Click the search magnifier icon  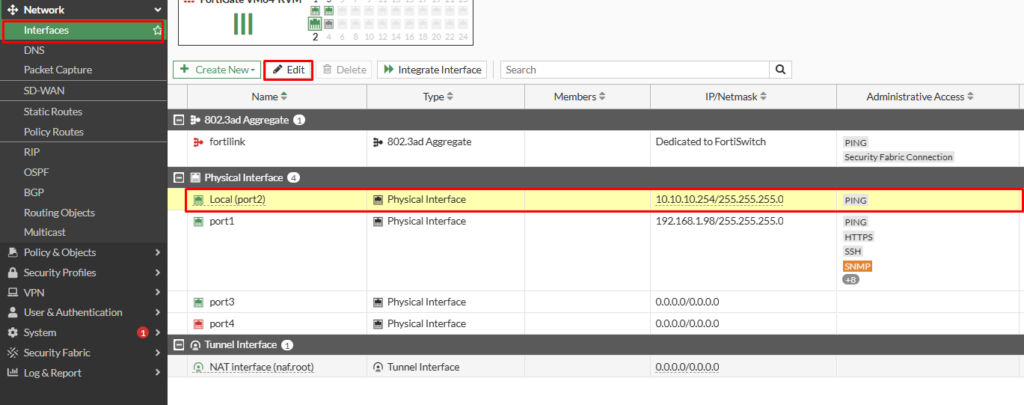(780, 70)
